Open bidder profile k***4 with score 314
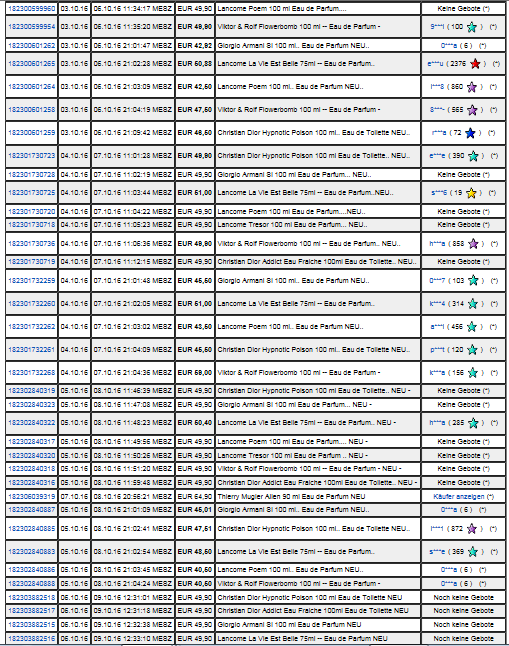The width and height of the screenshot is (509, 646). [x=437, y=304]
